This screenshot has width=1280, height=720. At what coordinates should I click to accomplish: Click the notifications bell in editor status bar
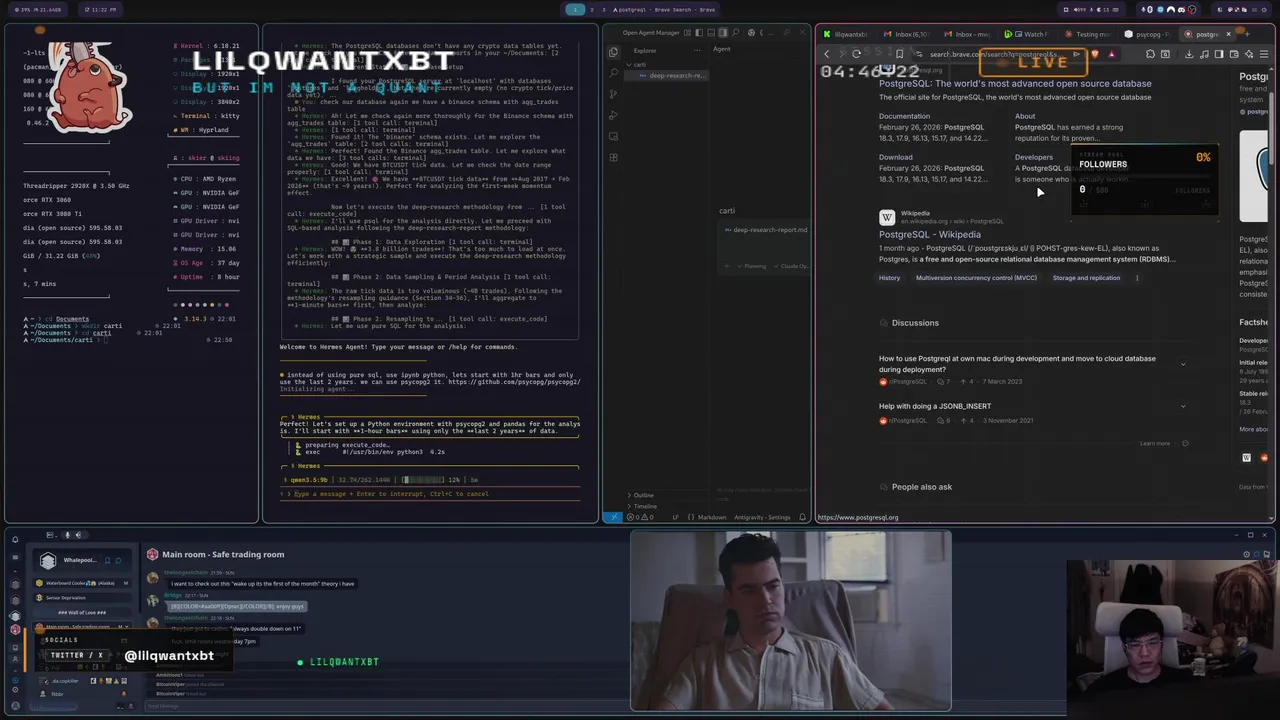(802, 517)
